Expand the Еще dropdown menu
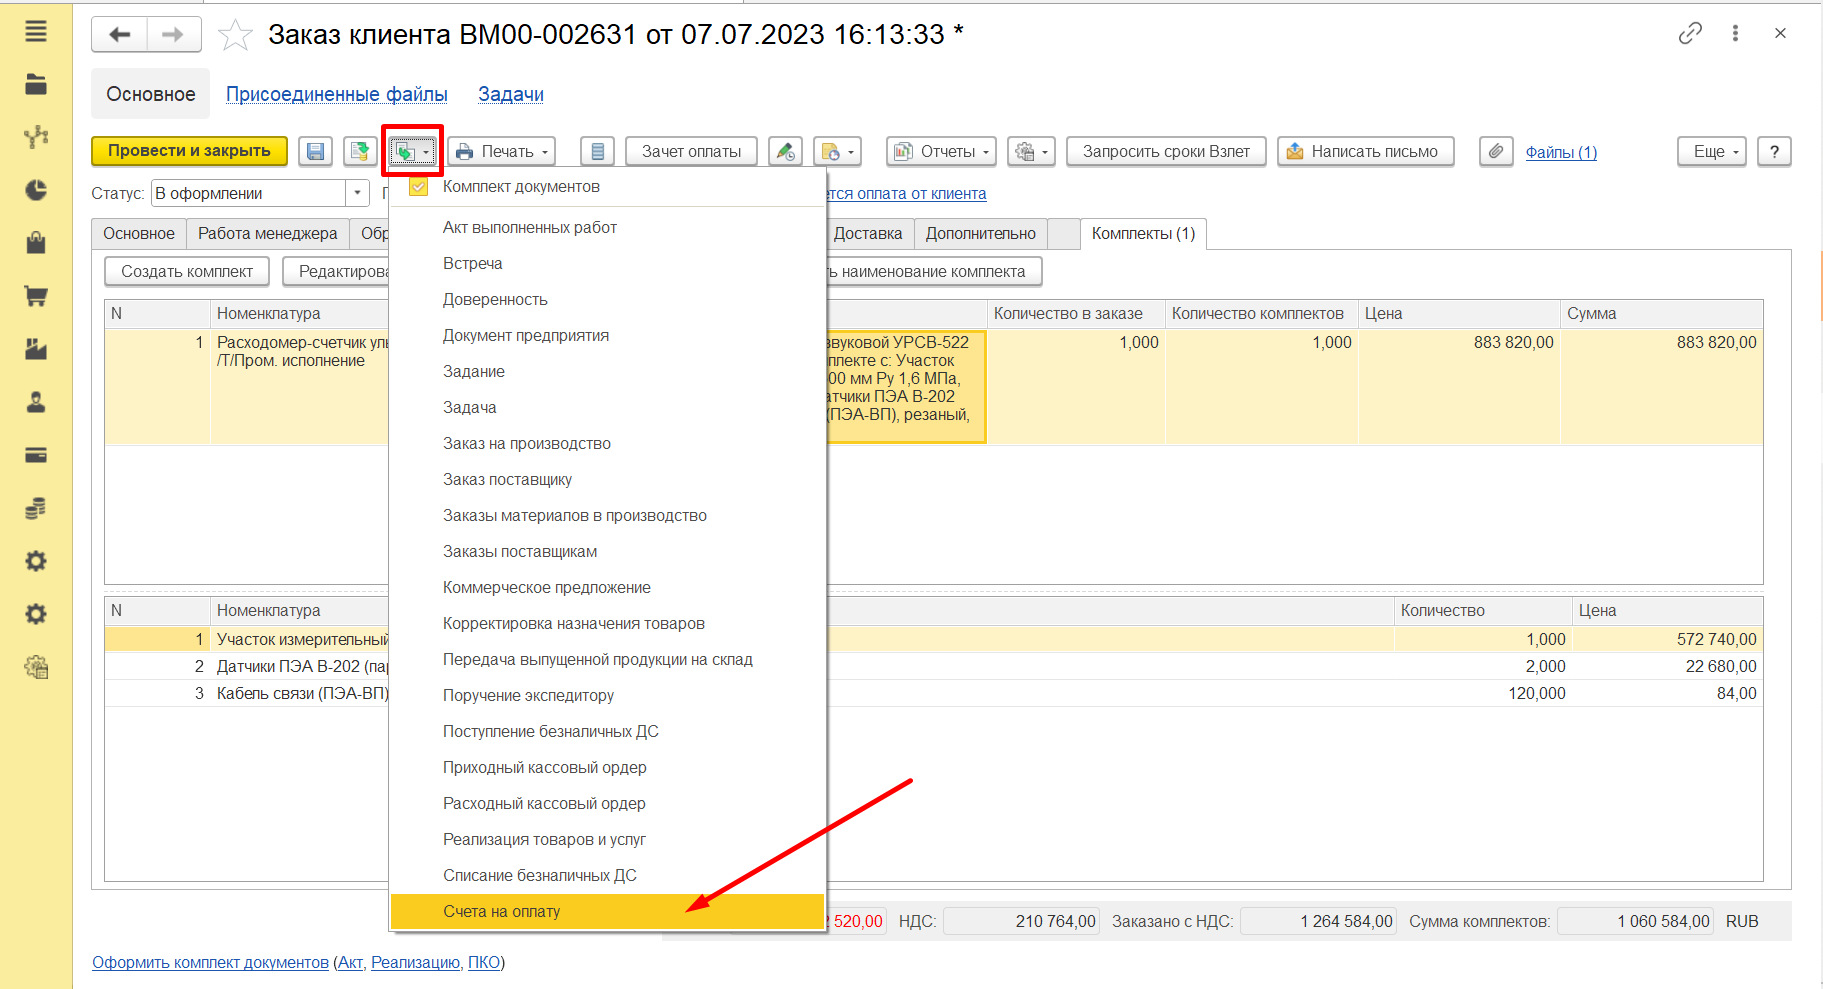 (1712, 151)
